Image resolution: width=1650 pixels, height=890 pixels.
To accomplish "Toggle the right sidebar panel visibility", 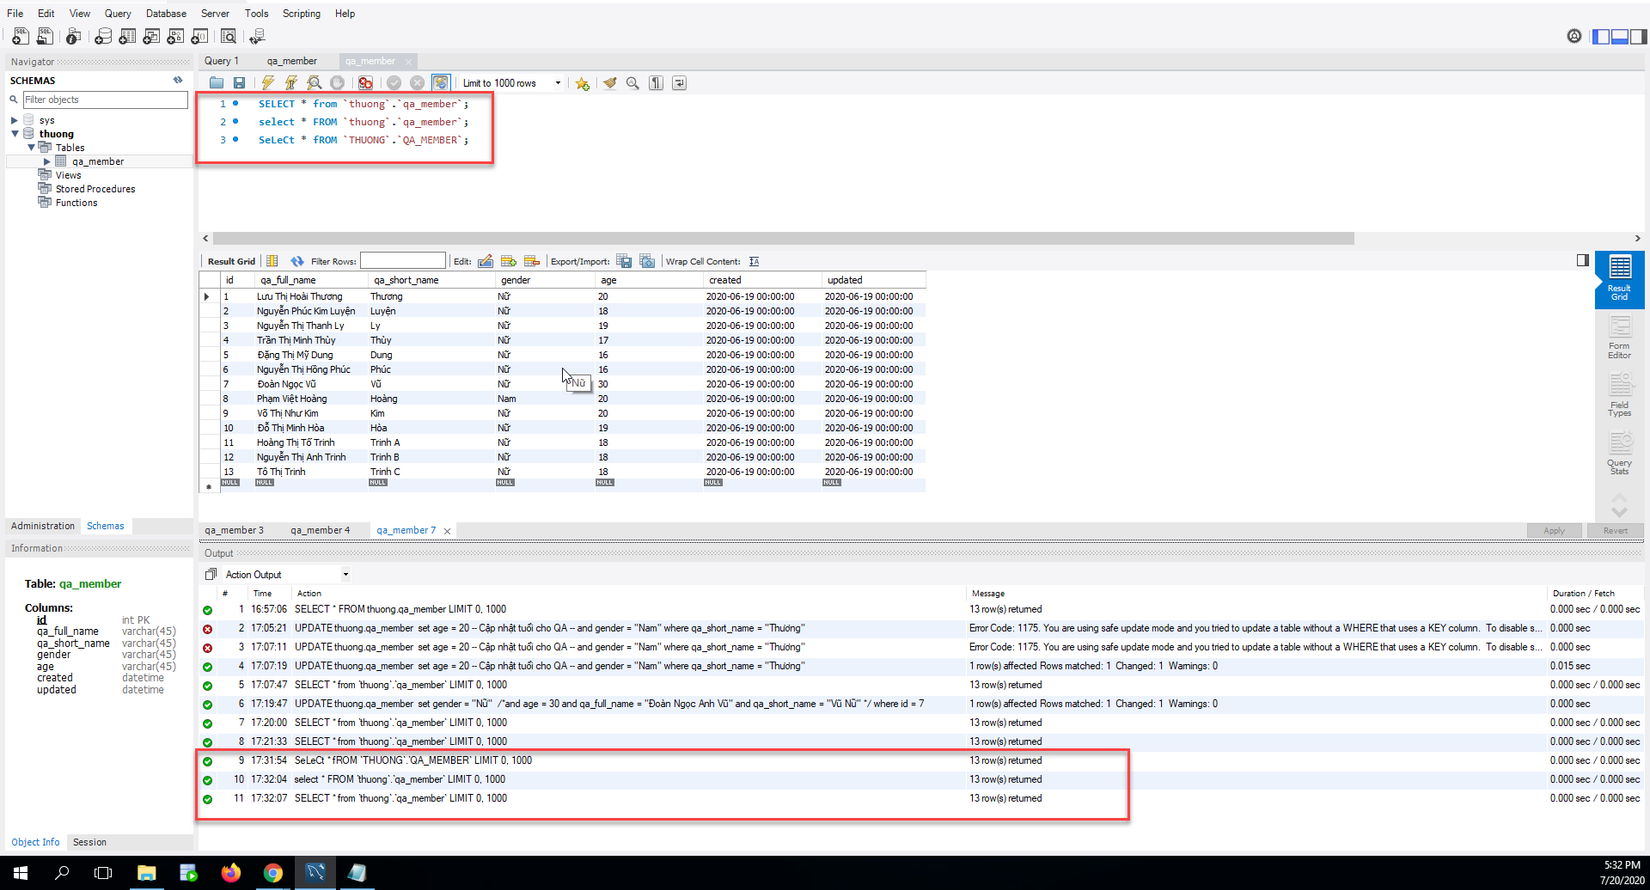I will tap(1638, 36).
